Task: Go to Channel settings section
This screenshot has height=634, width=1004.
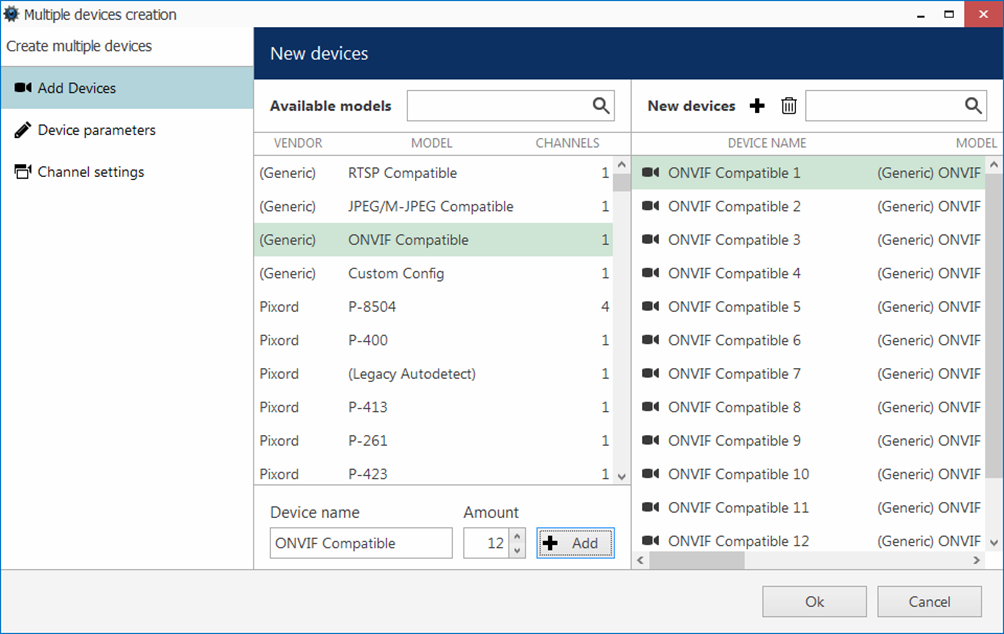Action: click(90, 172)
